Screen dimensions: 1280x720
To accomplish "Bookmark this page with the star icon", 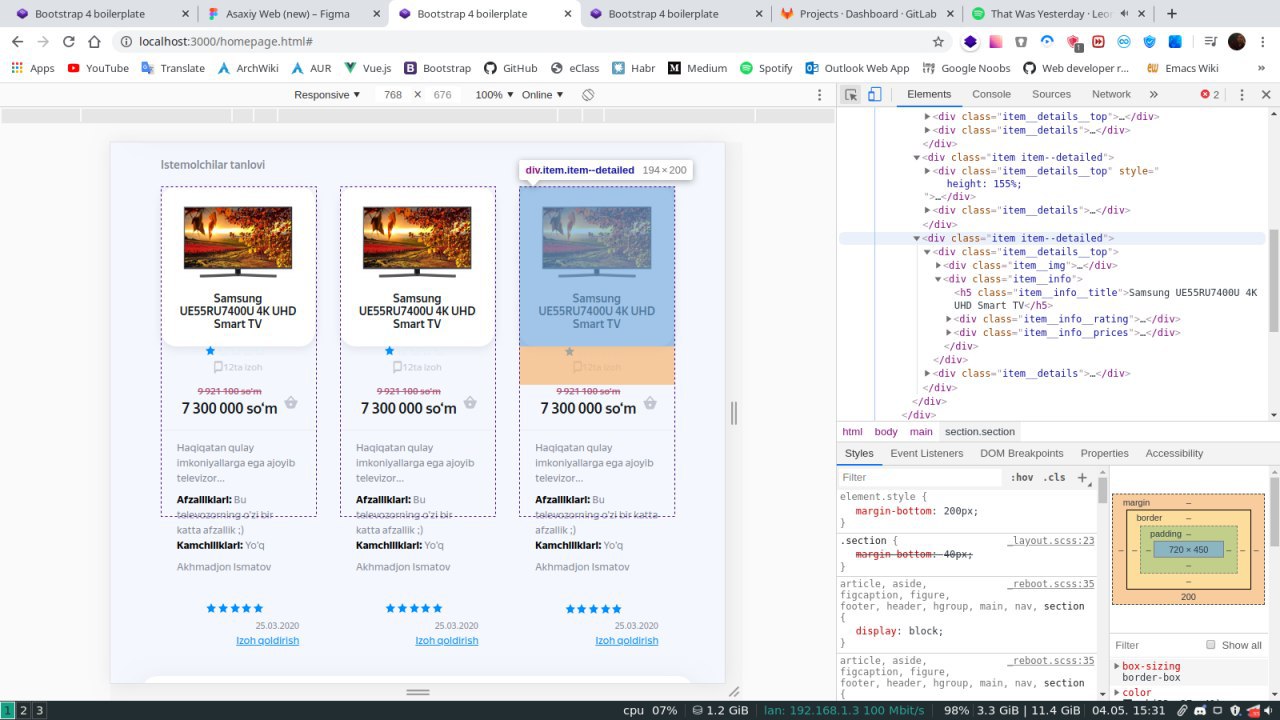I will pos(938,42).
